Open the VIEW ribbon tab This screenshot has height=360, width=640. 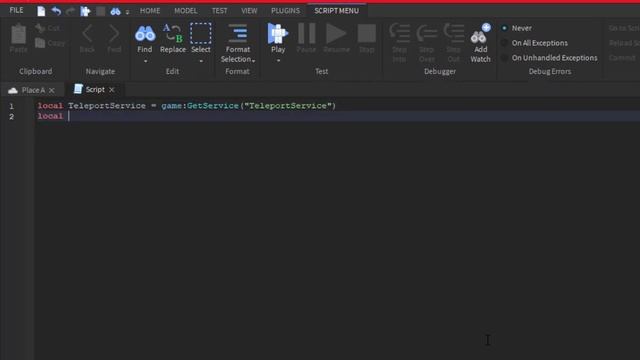point(249,11)
